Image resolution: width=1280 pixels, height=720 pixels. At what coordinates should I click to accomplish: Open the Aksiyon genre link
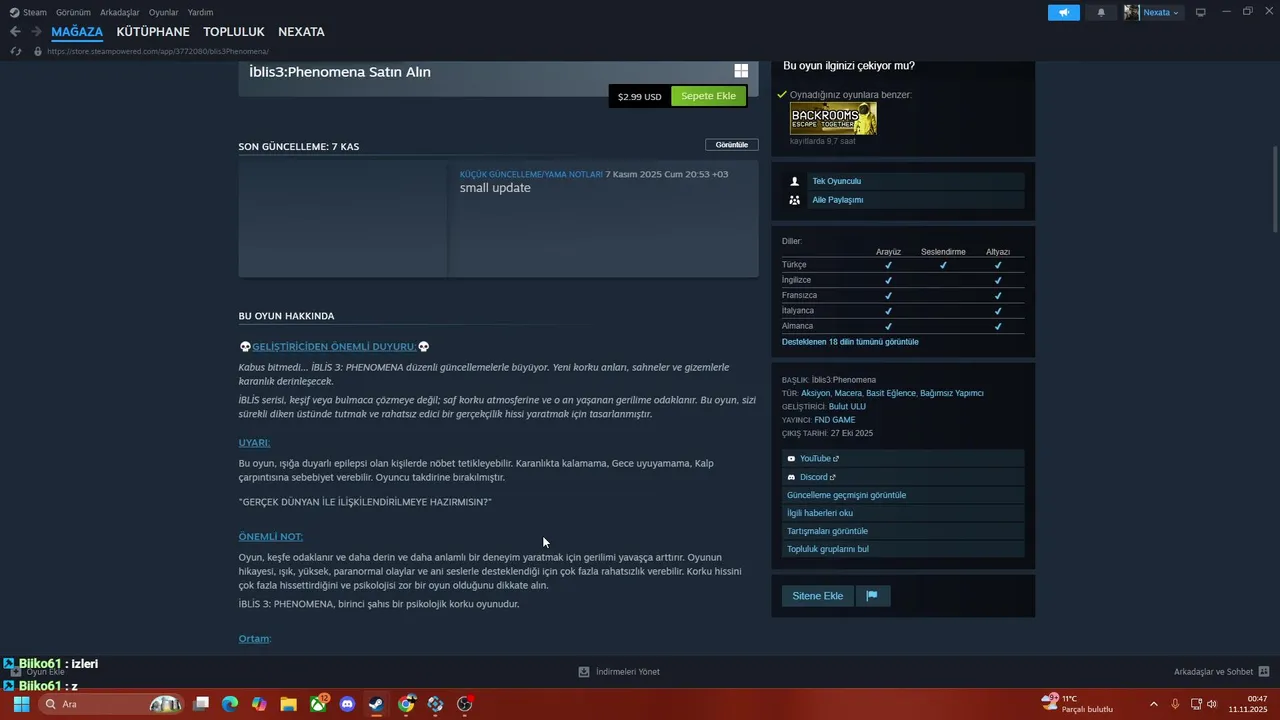coord(815,393)
